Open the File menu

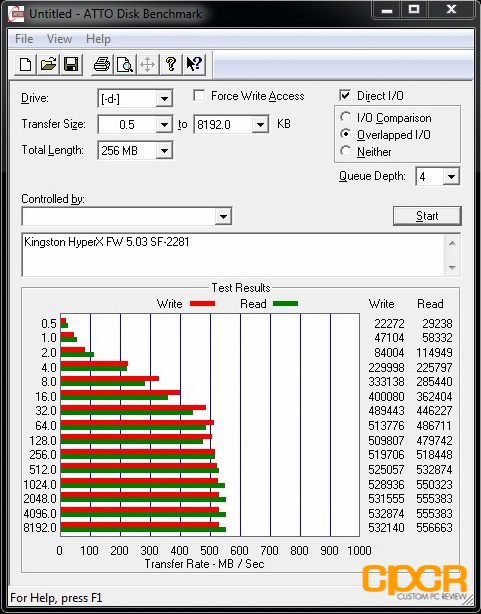pyautogui.click(x=24, y=39)
